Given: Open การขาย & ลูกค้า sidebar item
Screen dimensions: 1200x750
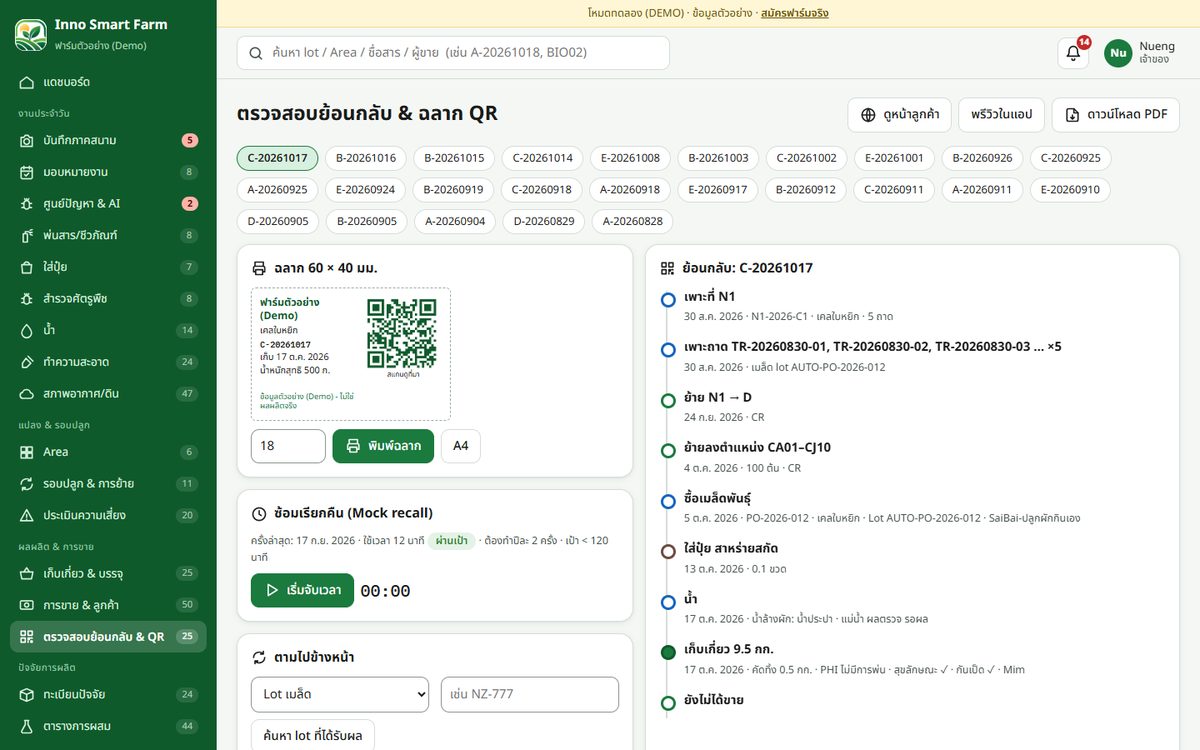Looking at the screenshot, I should (108, 605).
